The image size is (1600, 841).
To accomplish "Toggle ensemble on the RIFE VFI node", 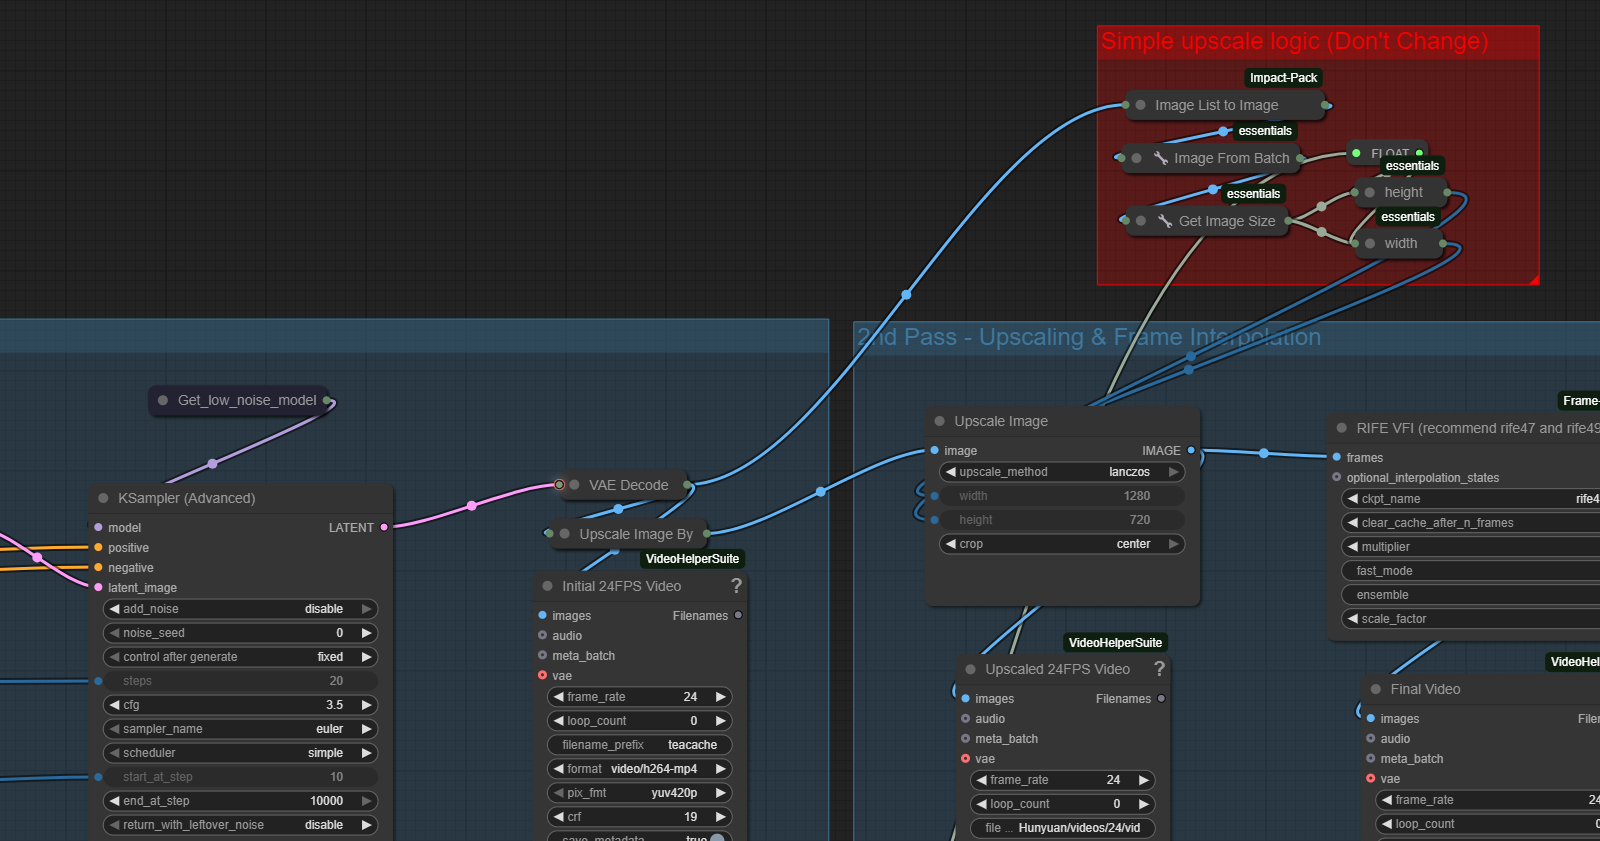I will [1470, 595].
